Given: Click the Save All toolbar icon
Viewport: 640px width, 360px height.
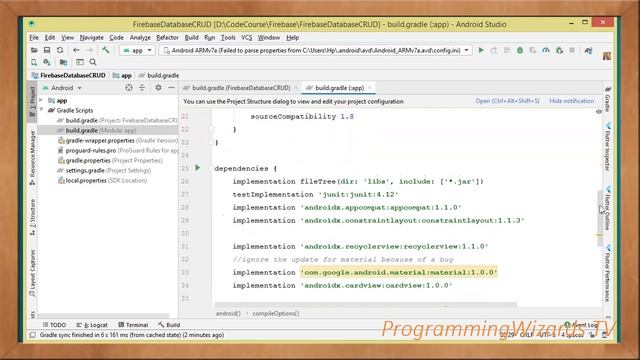Looking at the screenshot, I should coord(47,50).
